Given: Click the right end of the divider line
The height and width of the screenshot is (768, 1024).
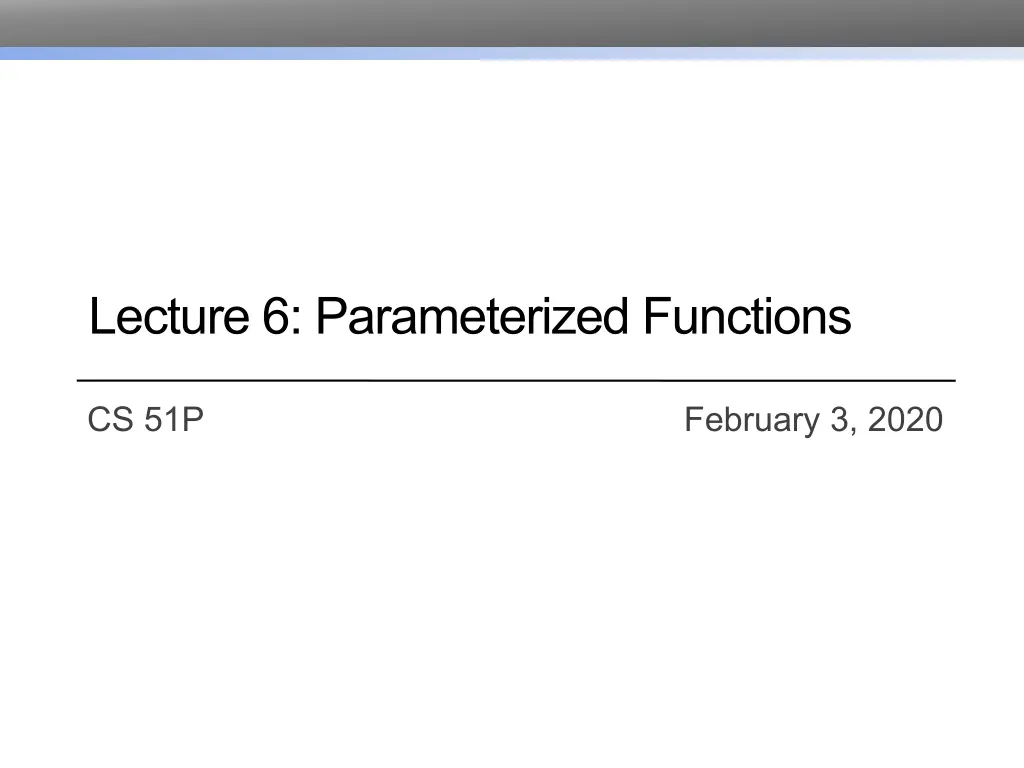Looking at the screenshot, I should [952, 381].
